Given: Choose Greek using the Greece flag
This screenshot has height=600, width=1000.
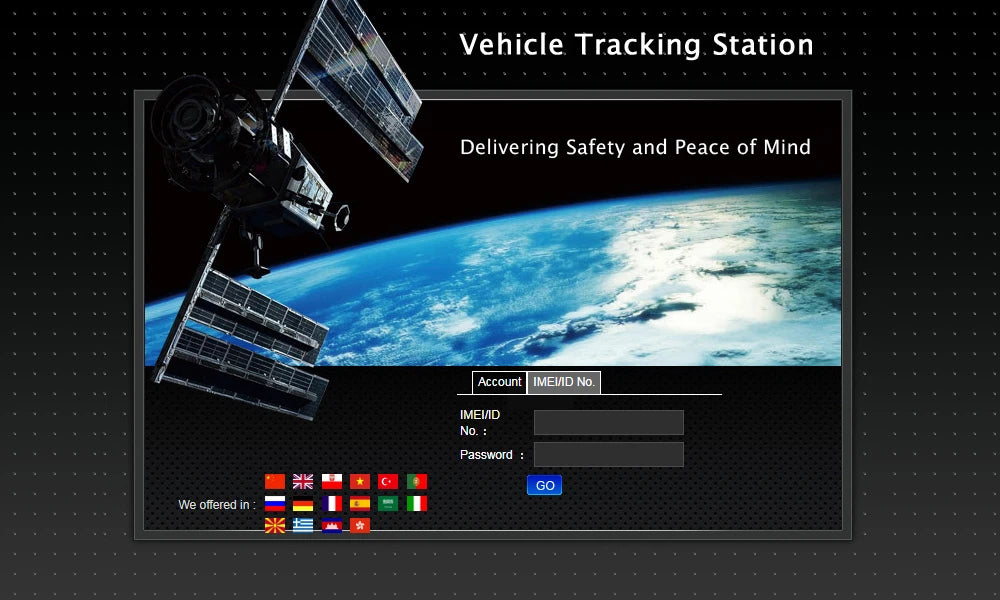Looking at the screenshot, I should [303, 525].
